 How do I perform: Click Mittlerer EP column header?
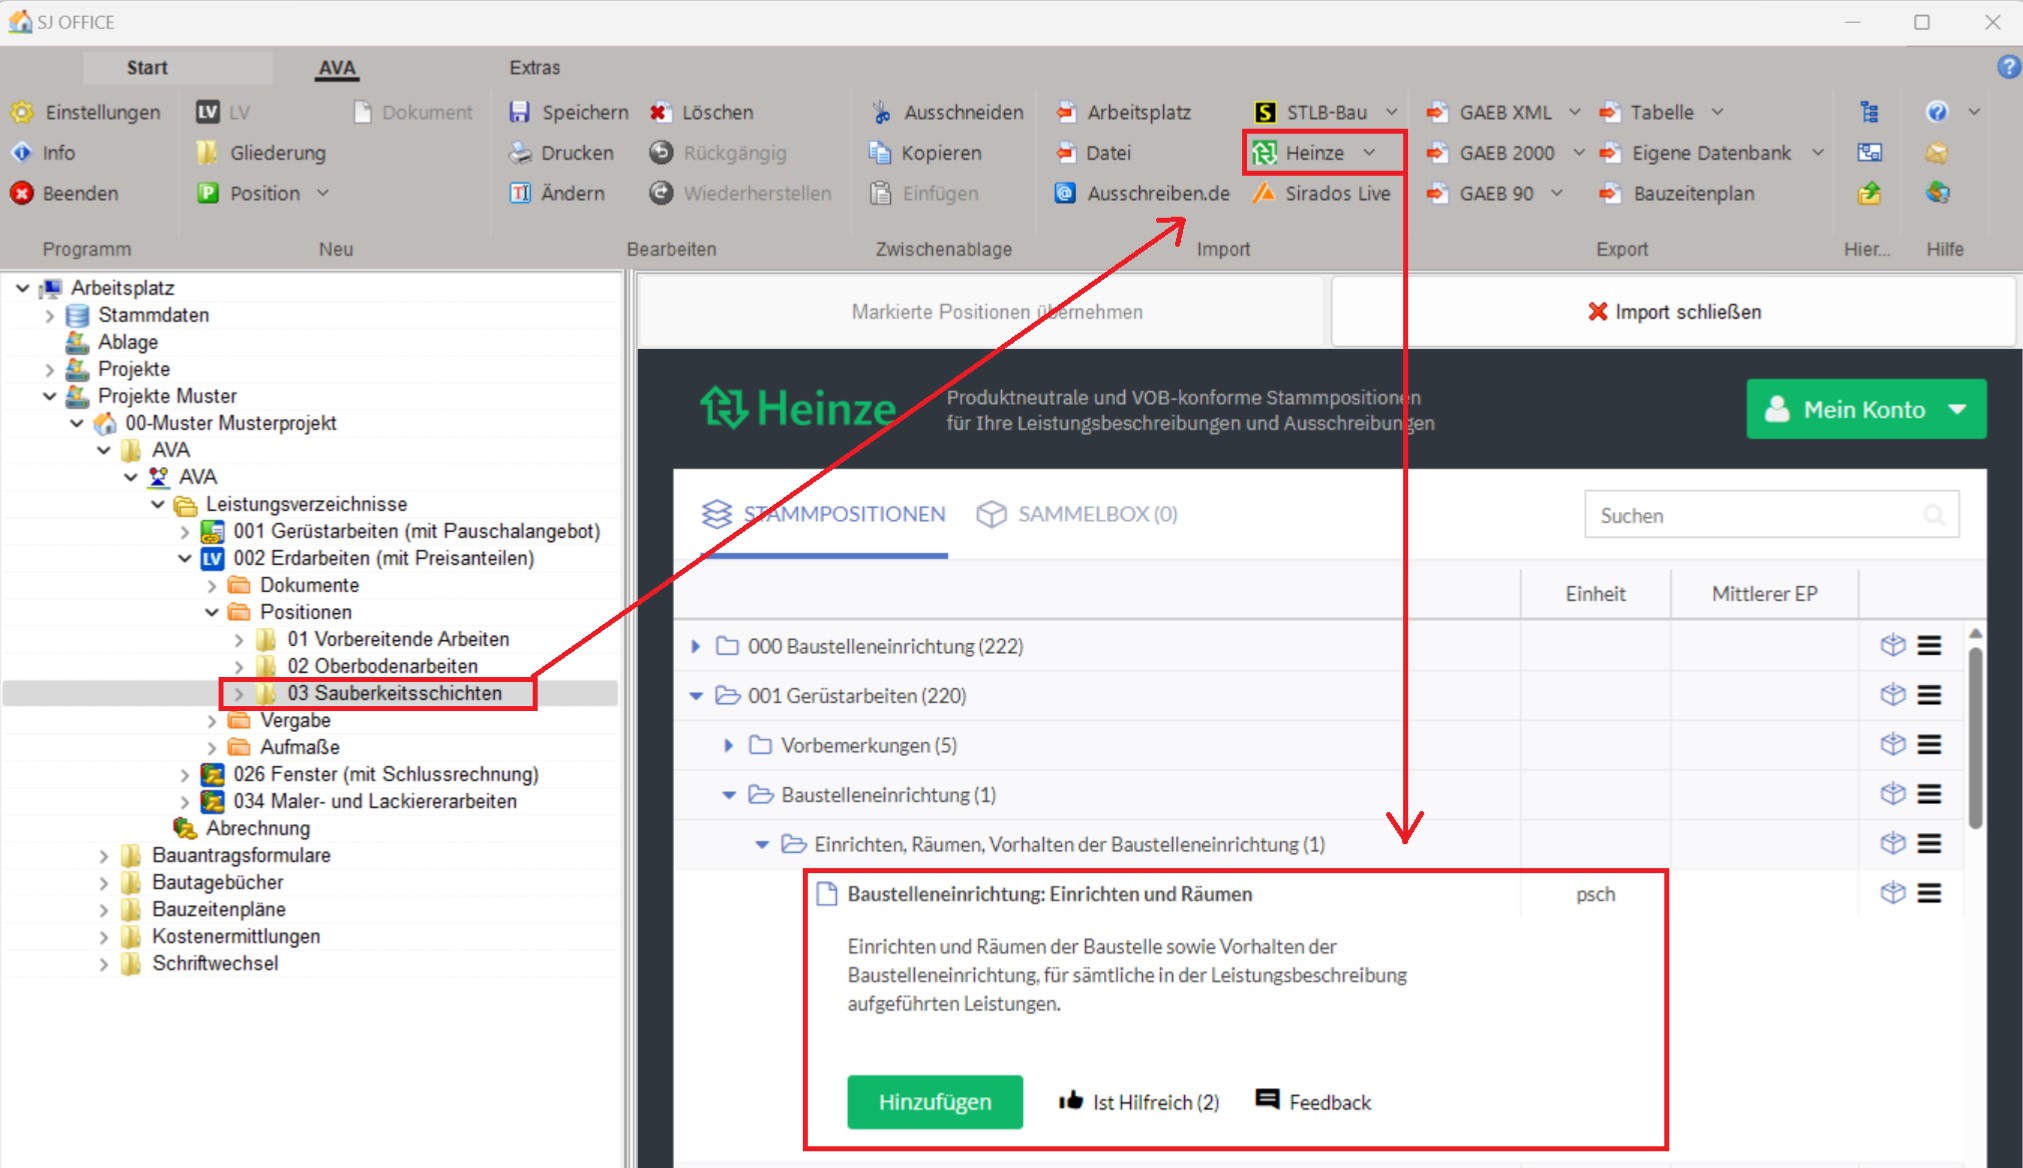coord(1764,594)
